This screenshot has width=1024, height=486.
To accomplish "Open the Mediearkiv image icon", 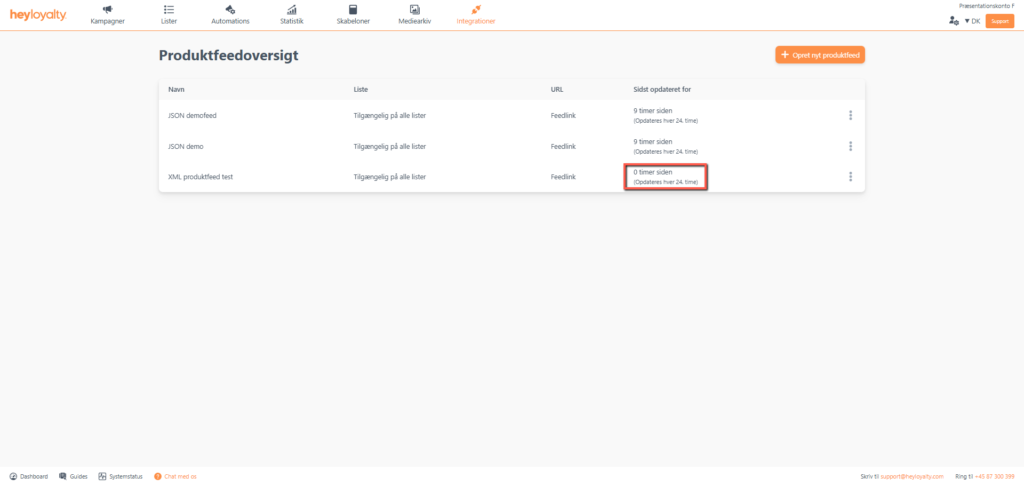I will click(x=414, y=9).
